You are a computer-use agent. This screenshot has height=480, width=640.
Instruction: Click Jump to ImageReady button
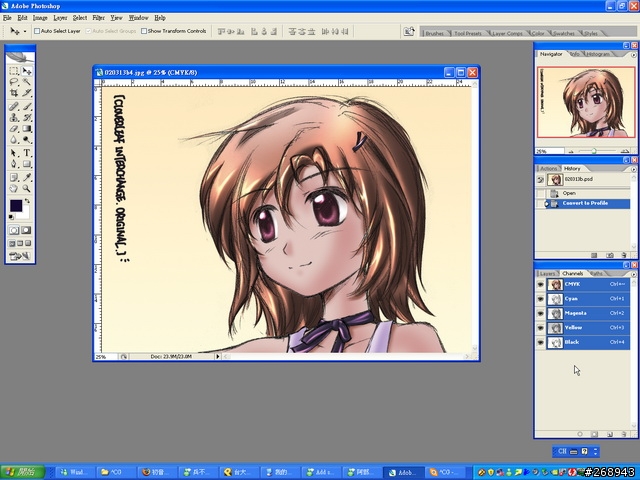(x=20, y=256)
